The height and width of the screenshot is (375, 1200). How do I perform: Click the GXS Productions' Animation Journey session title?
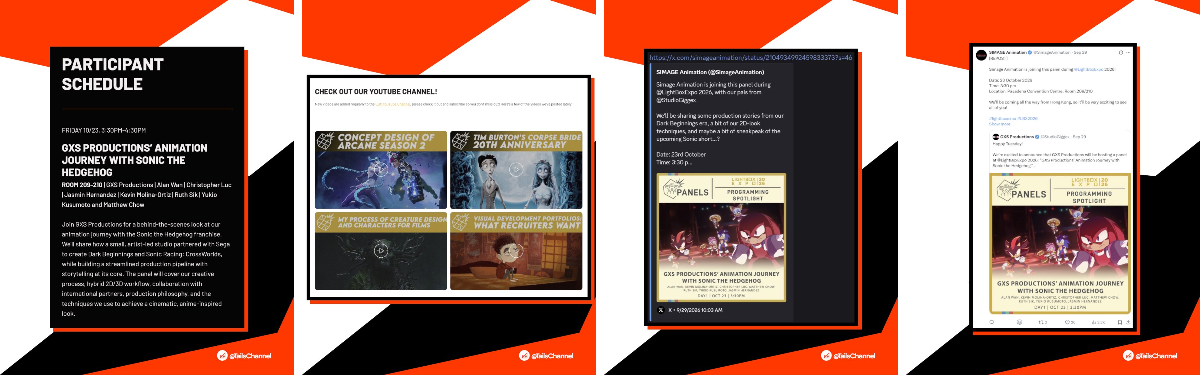pyautogui.click(x=135, y=159)
